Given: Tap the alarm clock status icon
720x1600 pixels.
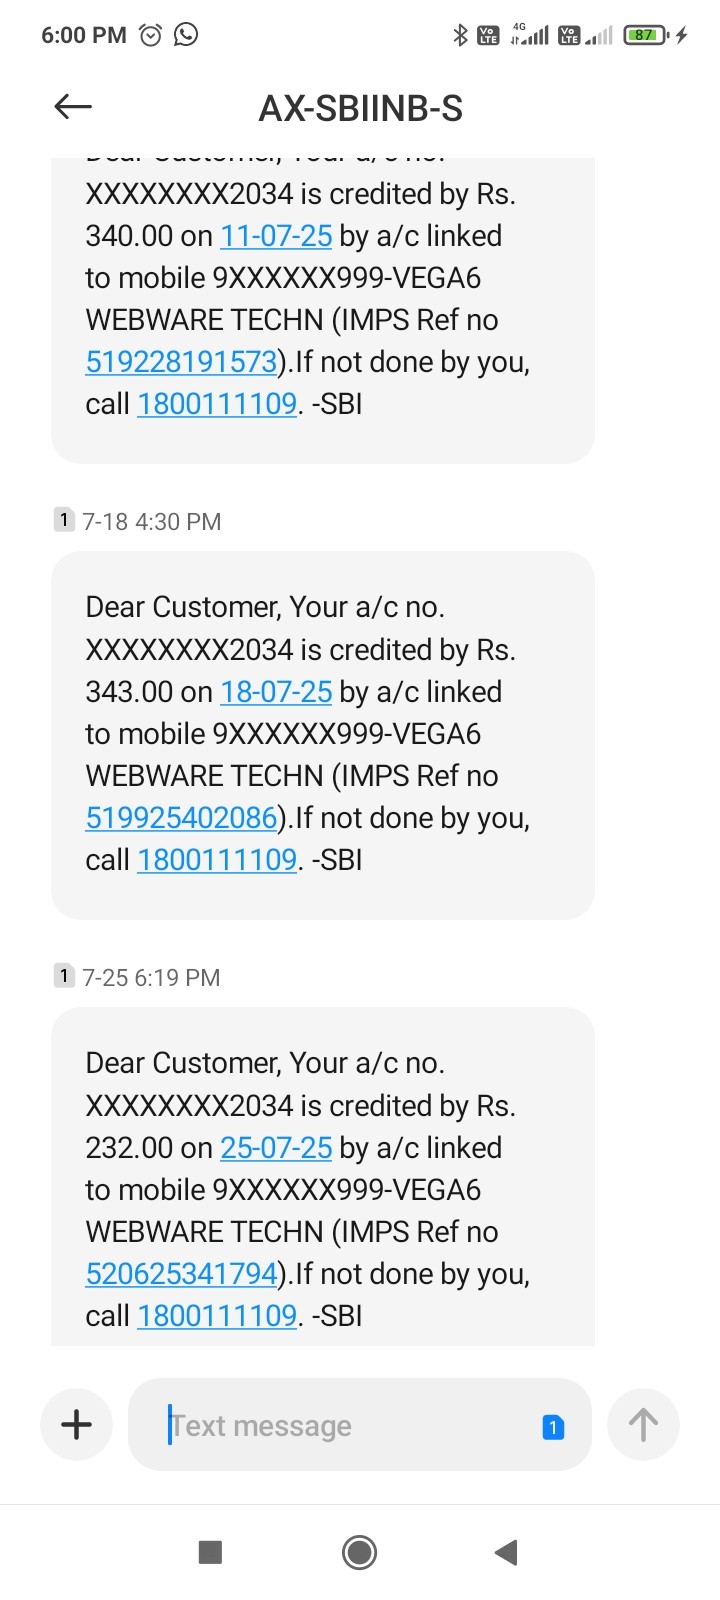Looking at the screenshot, I should click(x=150, y=35).
